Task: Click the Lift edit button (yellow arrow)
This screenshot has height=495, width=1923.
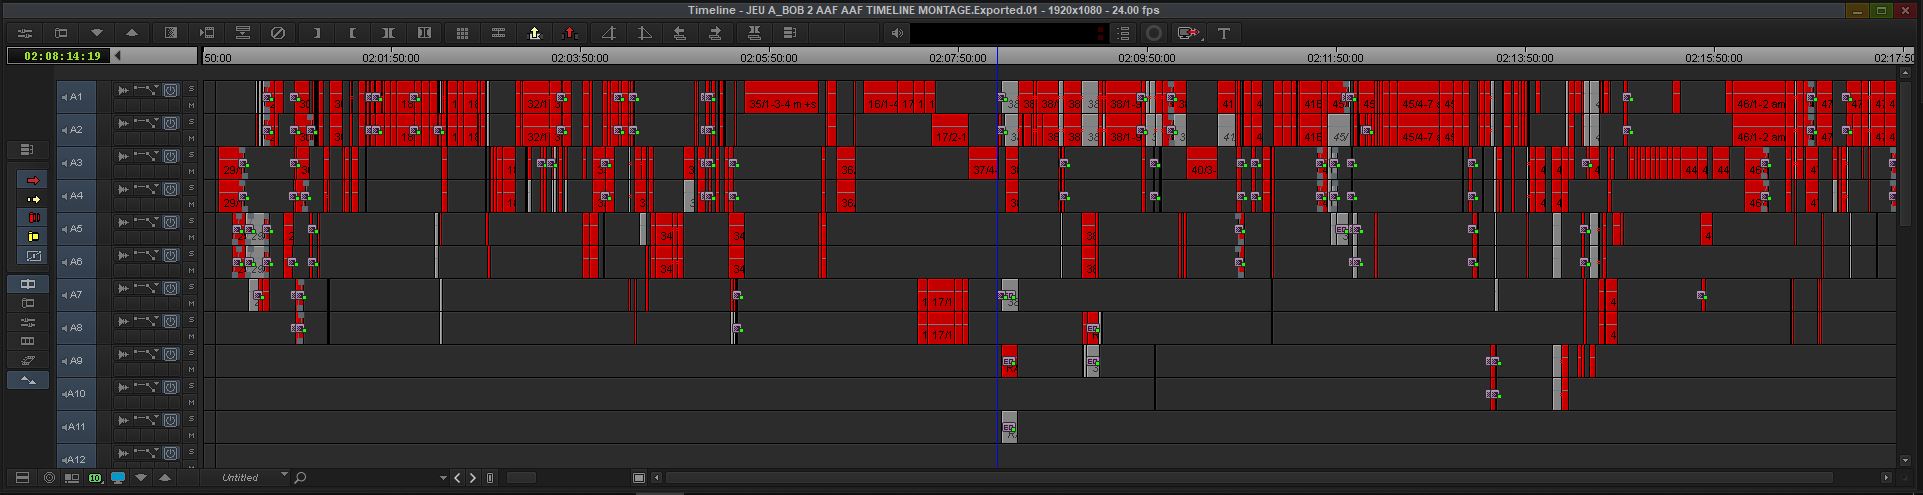Action: click(x=534, y=33)
